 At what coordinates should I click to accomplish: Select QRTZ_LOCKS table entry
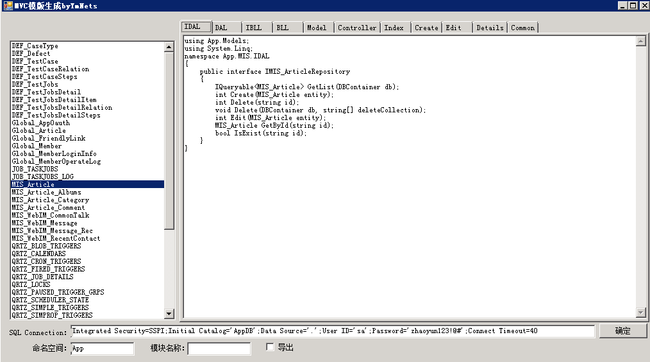pos(87,284)
